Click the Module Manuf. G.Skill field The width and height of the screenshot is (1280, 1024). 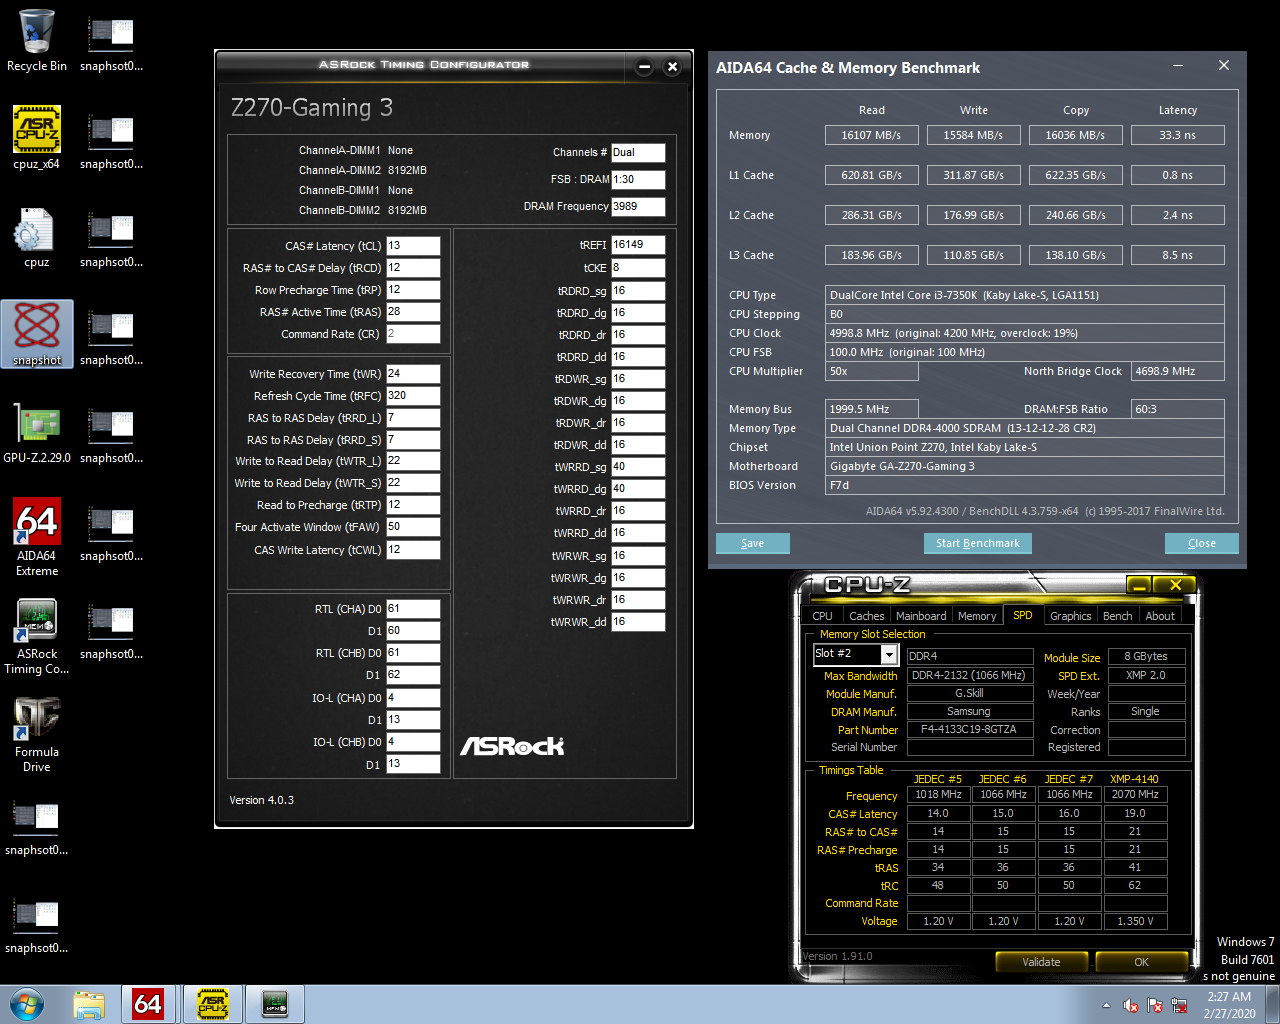point(968,694)
